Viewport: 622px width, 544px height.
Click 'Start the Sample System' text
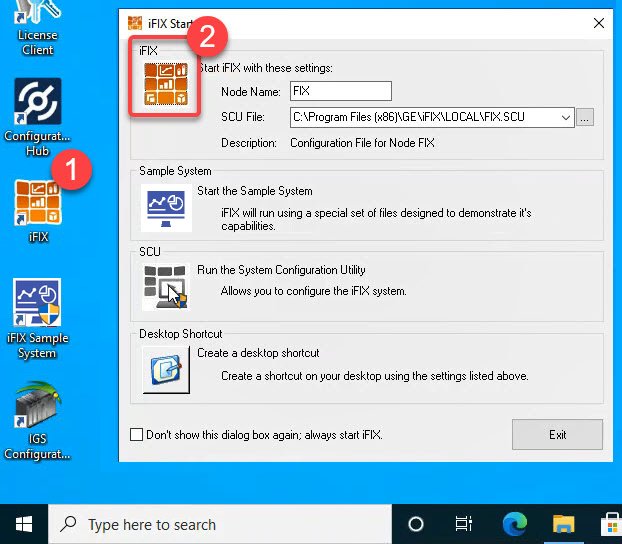pyautogui.click(x=255, y=191)
